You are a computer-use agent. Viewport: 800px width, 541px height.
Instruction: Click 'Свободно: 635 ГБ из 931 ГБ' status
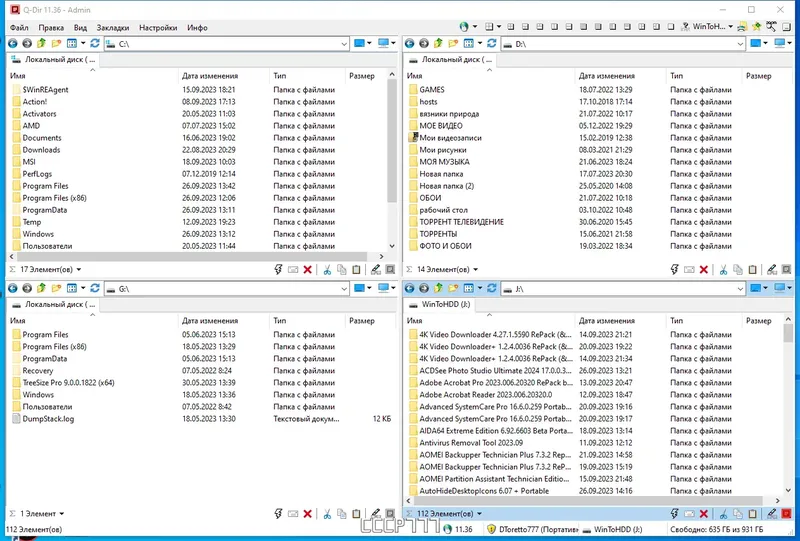pos(716,529)
